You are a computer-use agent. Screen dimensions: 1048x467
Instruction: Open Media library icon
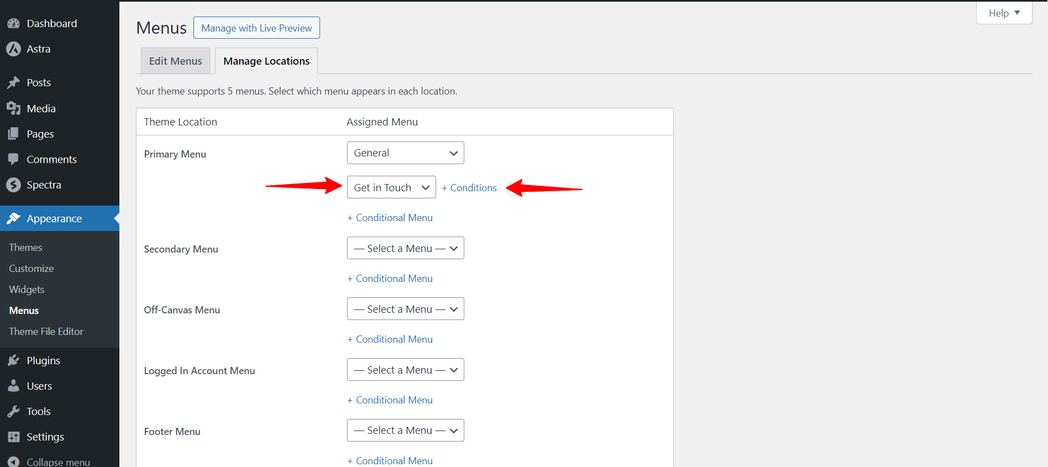[x=13, y=108]
